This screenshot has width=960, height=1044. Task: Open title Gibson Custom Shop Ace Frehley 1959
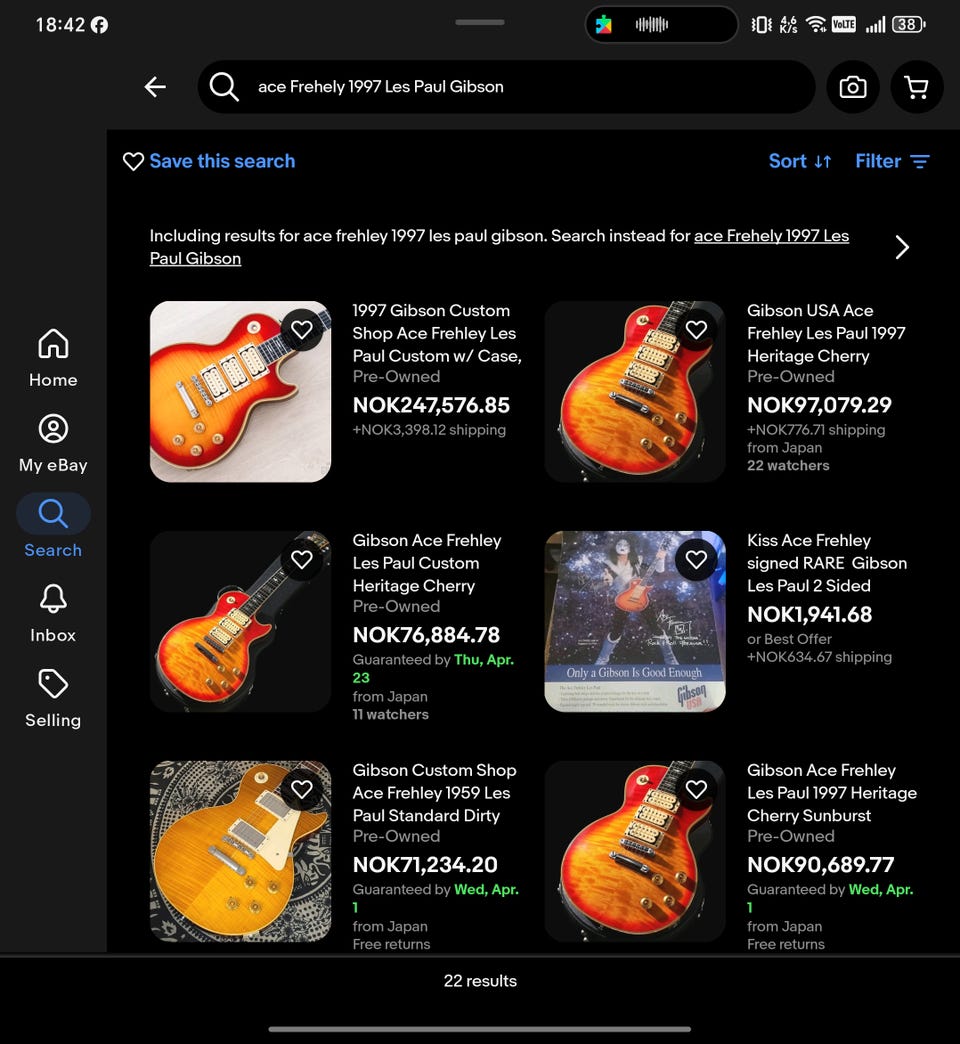(434, 792)
